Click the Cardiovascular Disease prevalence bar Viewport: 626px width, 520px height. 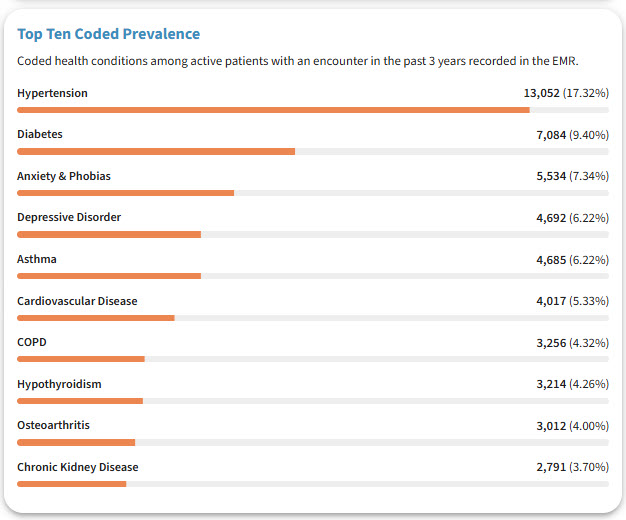tap(96, 318)
